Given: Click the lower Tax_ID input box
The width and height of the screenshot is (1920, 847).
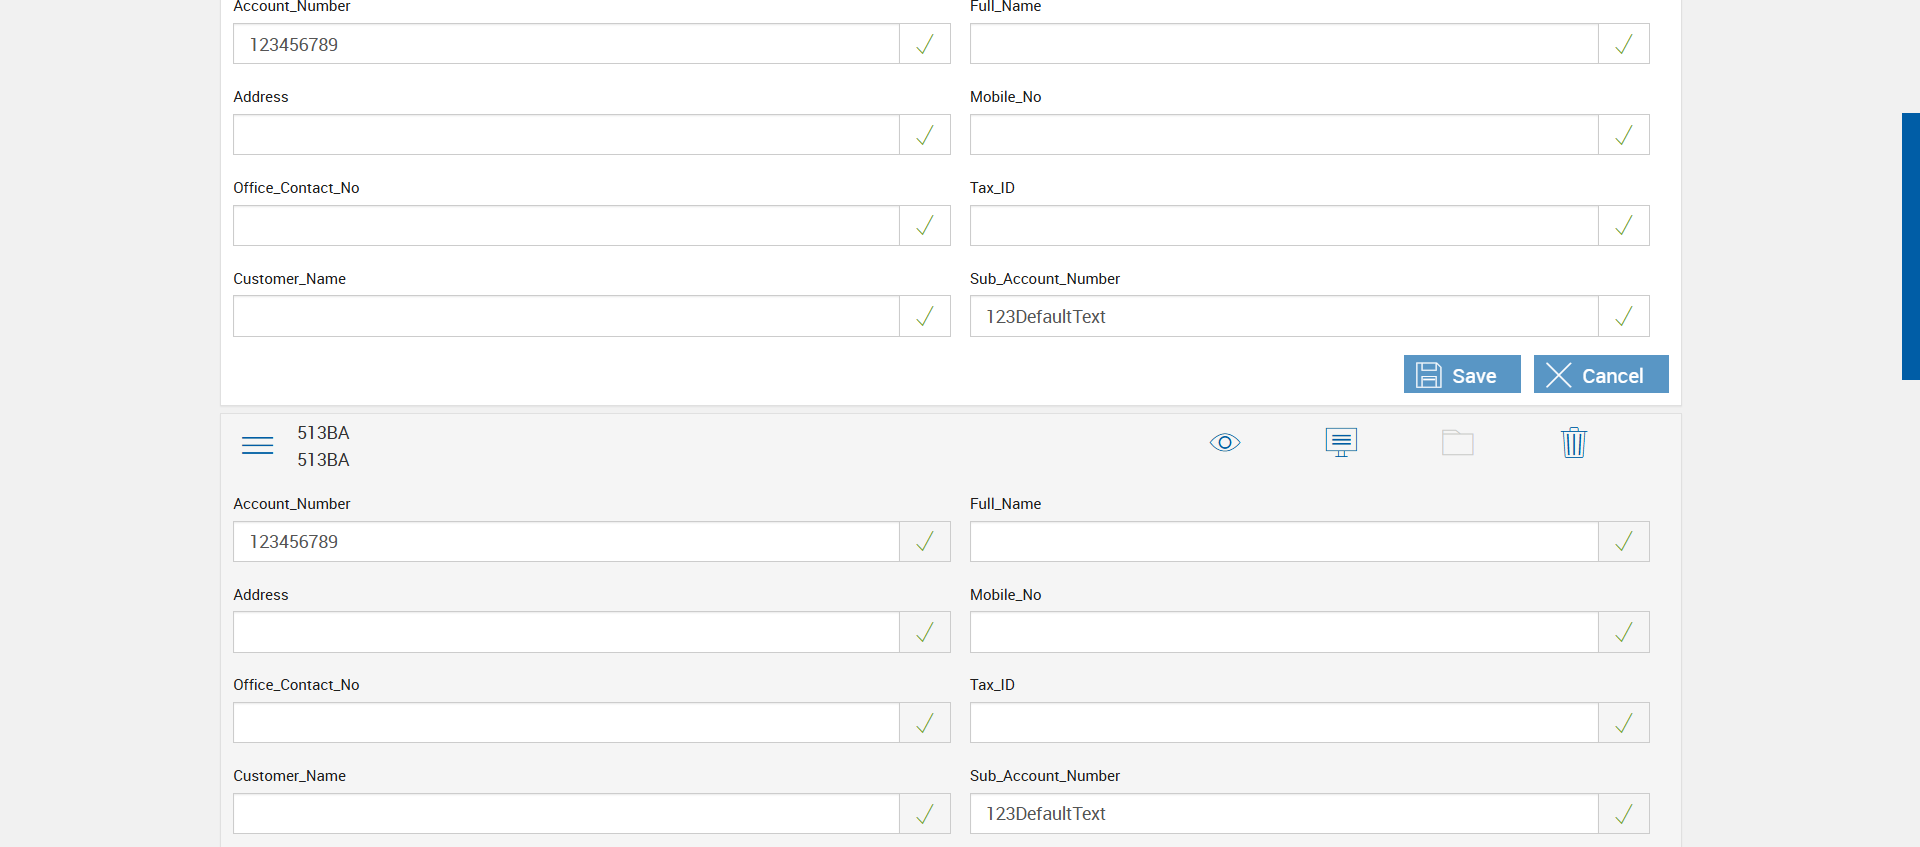Looking at the screenshot, I should (x=1283, y=723).
